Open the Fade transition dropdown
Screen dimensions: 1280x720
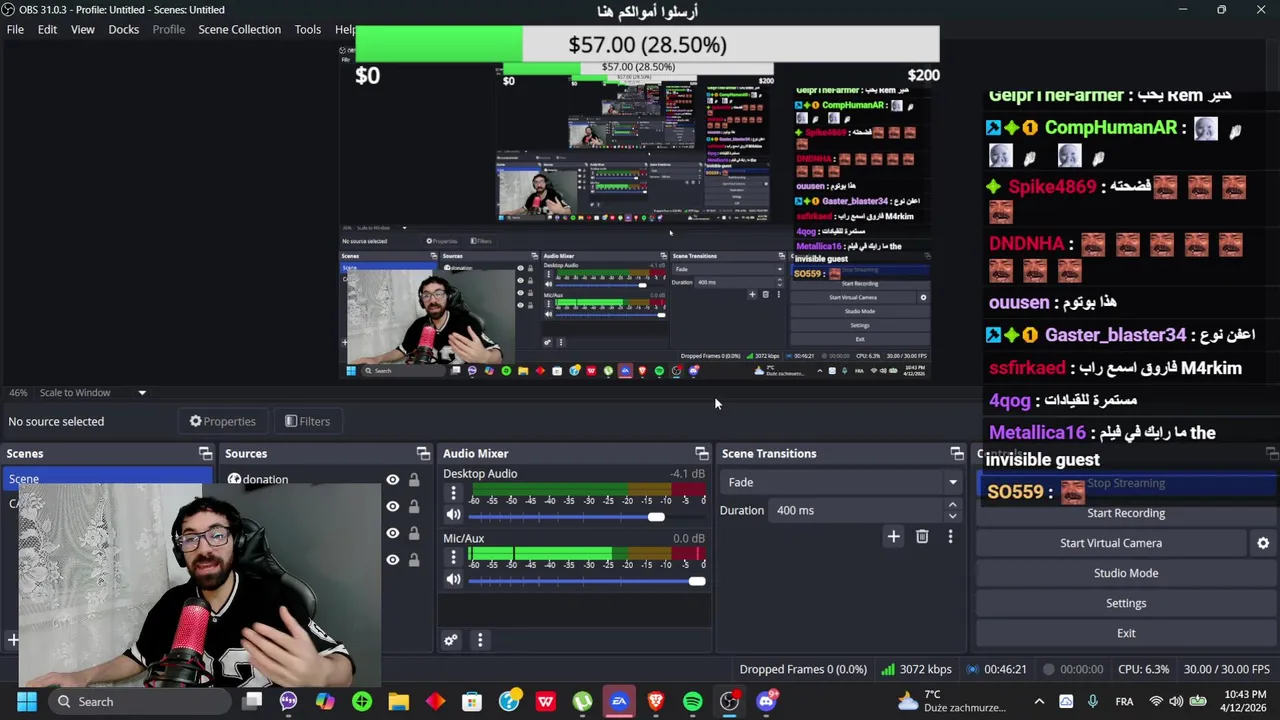tap(840, 482)
